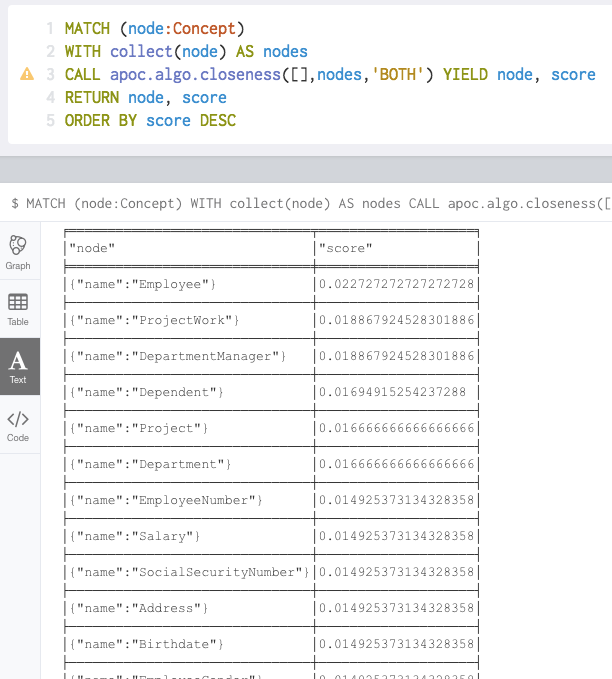Open the Code view tab
This screenshot has width=612, height=679.
pyautogui.click(x=19, y=425)
